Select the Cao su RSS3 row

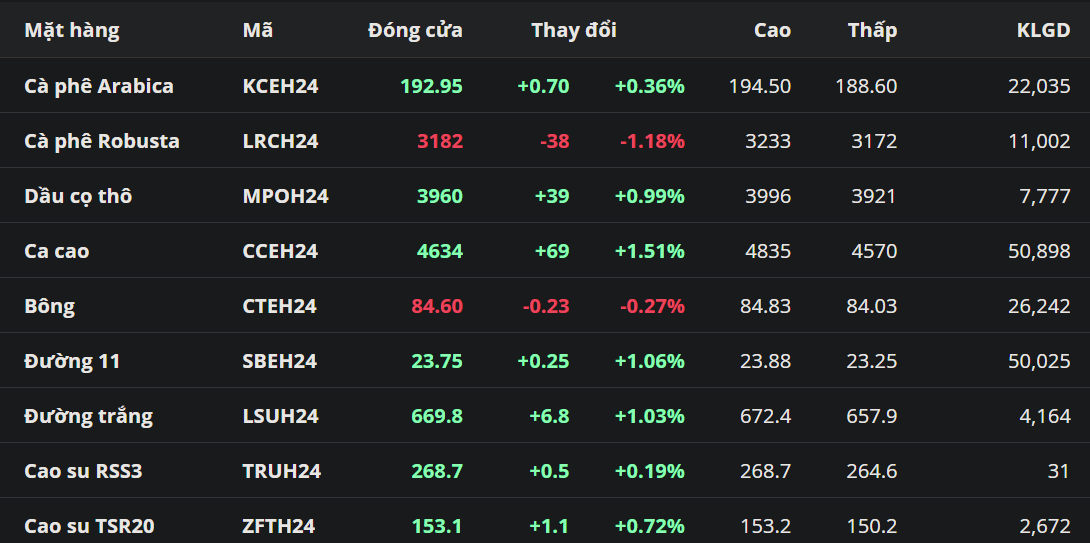coord(83,471)
